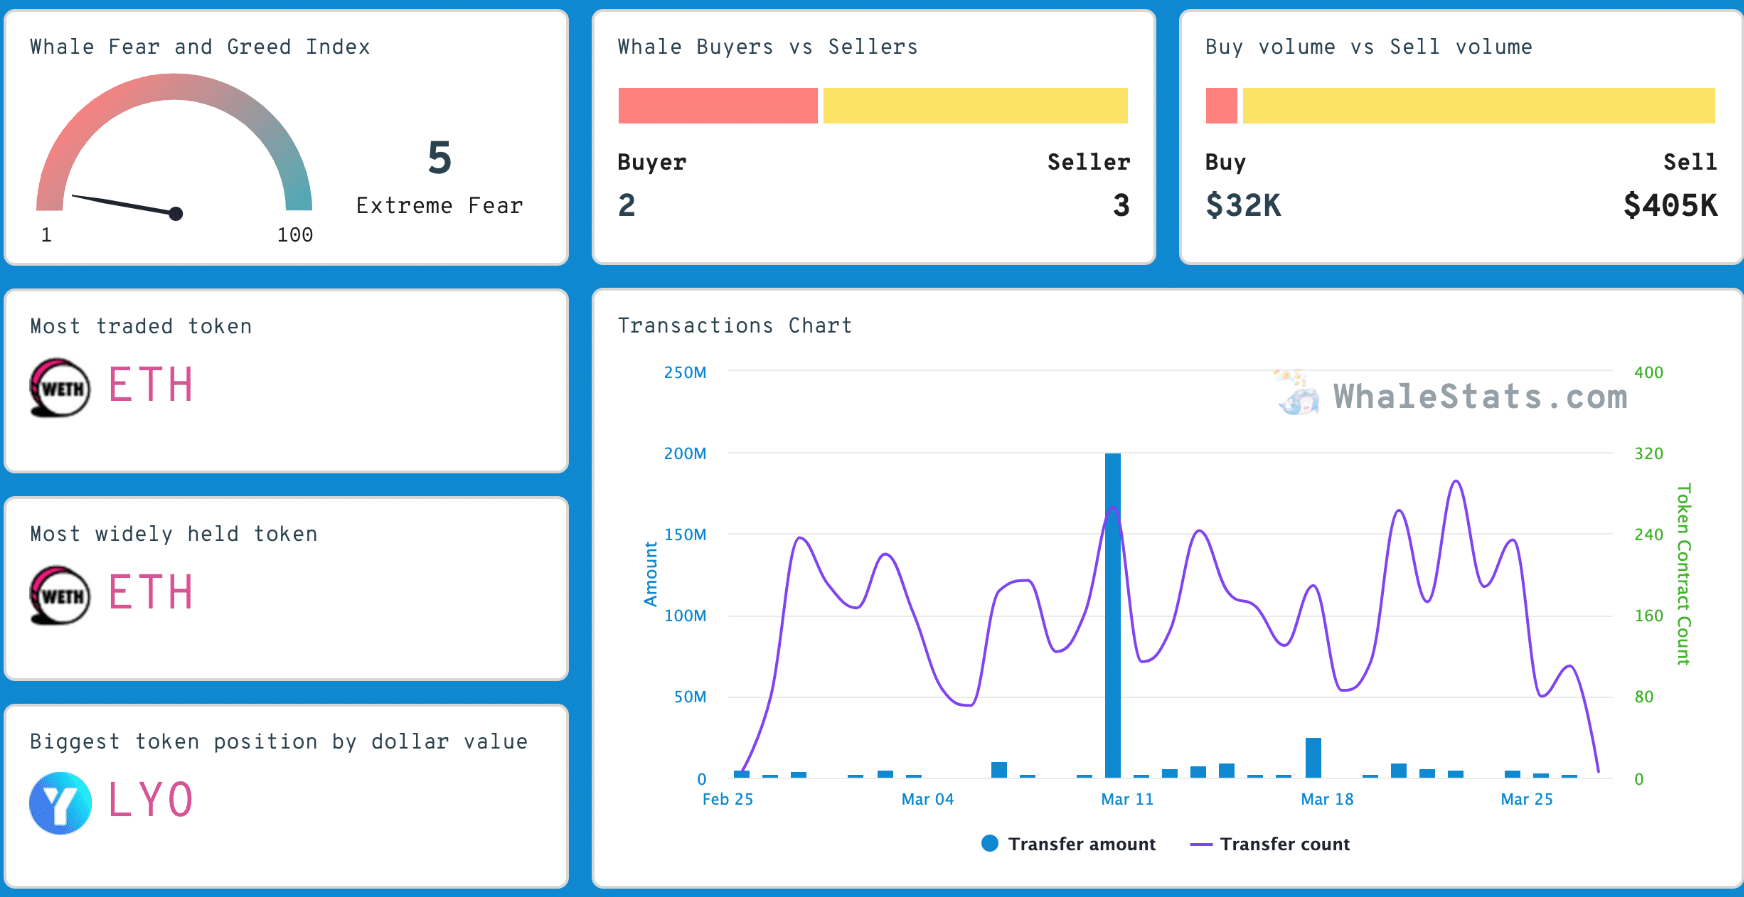This screenshot has height=897, width=1744.
Task: Toggle the Transfer amount legend marker
Action: pyautogui.click(x=990, y=843)
